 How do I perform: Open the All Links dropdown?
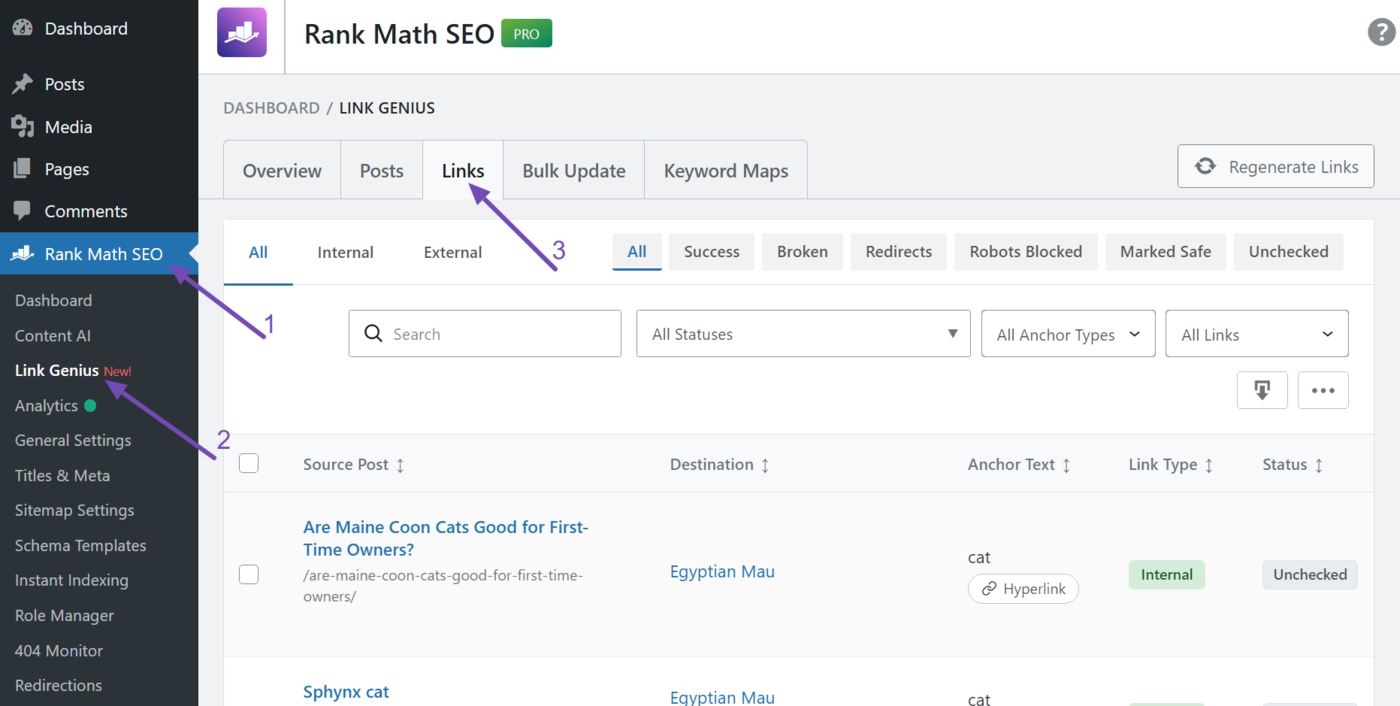1257,333
